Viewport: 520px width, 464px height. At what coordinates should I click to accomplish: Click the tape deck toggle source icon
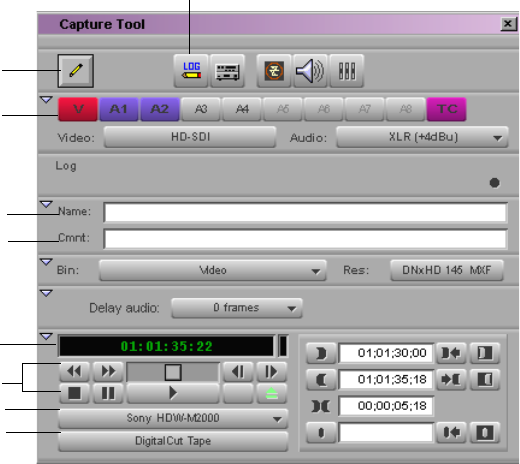(227, 71)
